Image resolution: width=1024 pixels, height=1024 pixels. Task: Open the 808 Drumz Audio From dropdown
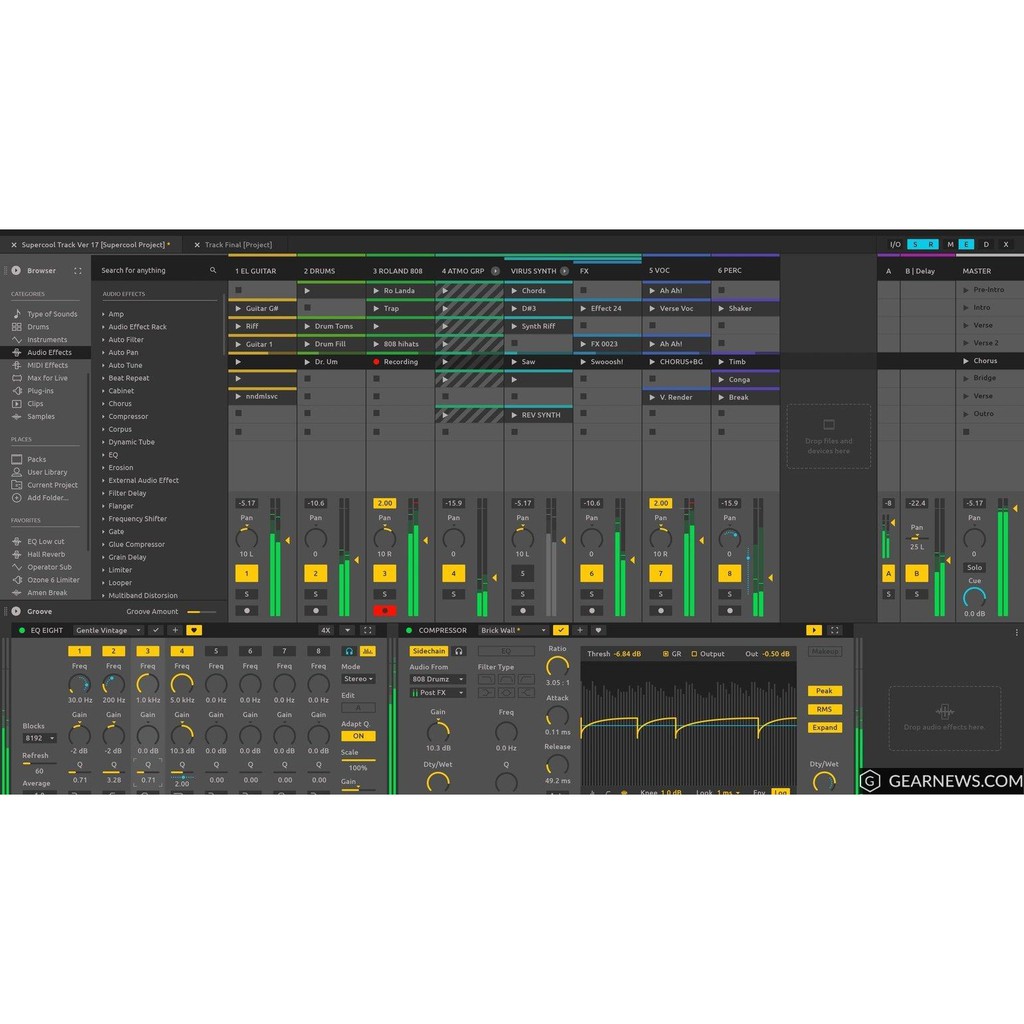pyautogui.click(x=438, y=679)
